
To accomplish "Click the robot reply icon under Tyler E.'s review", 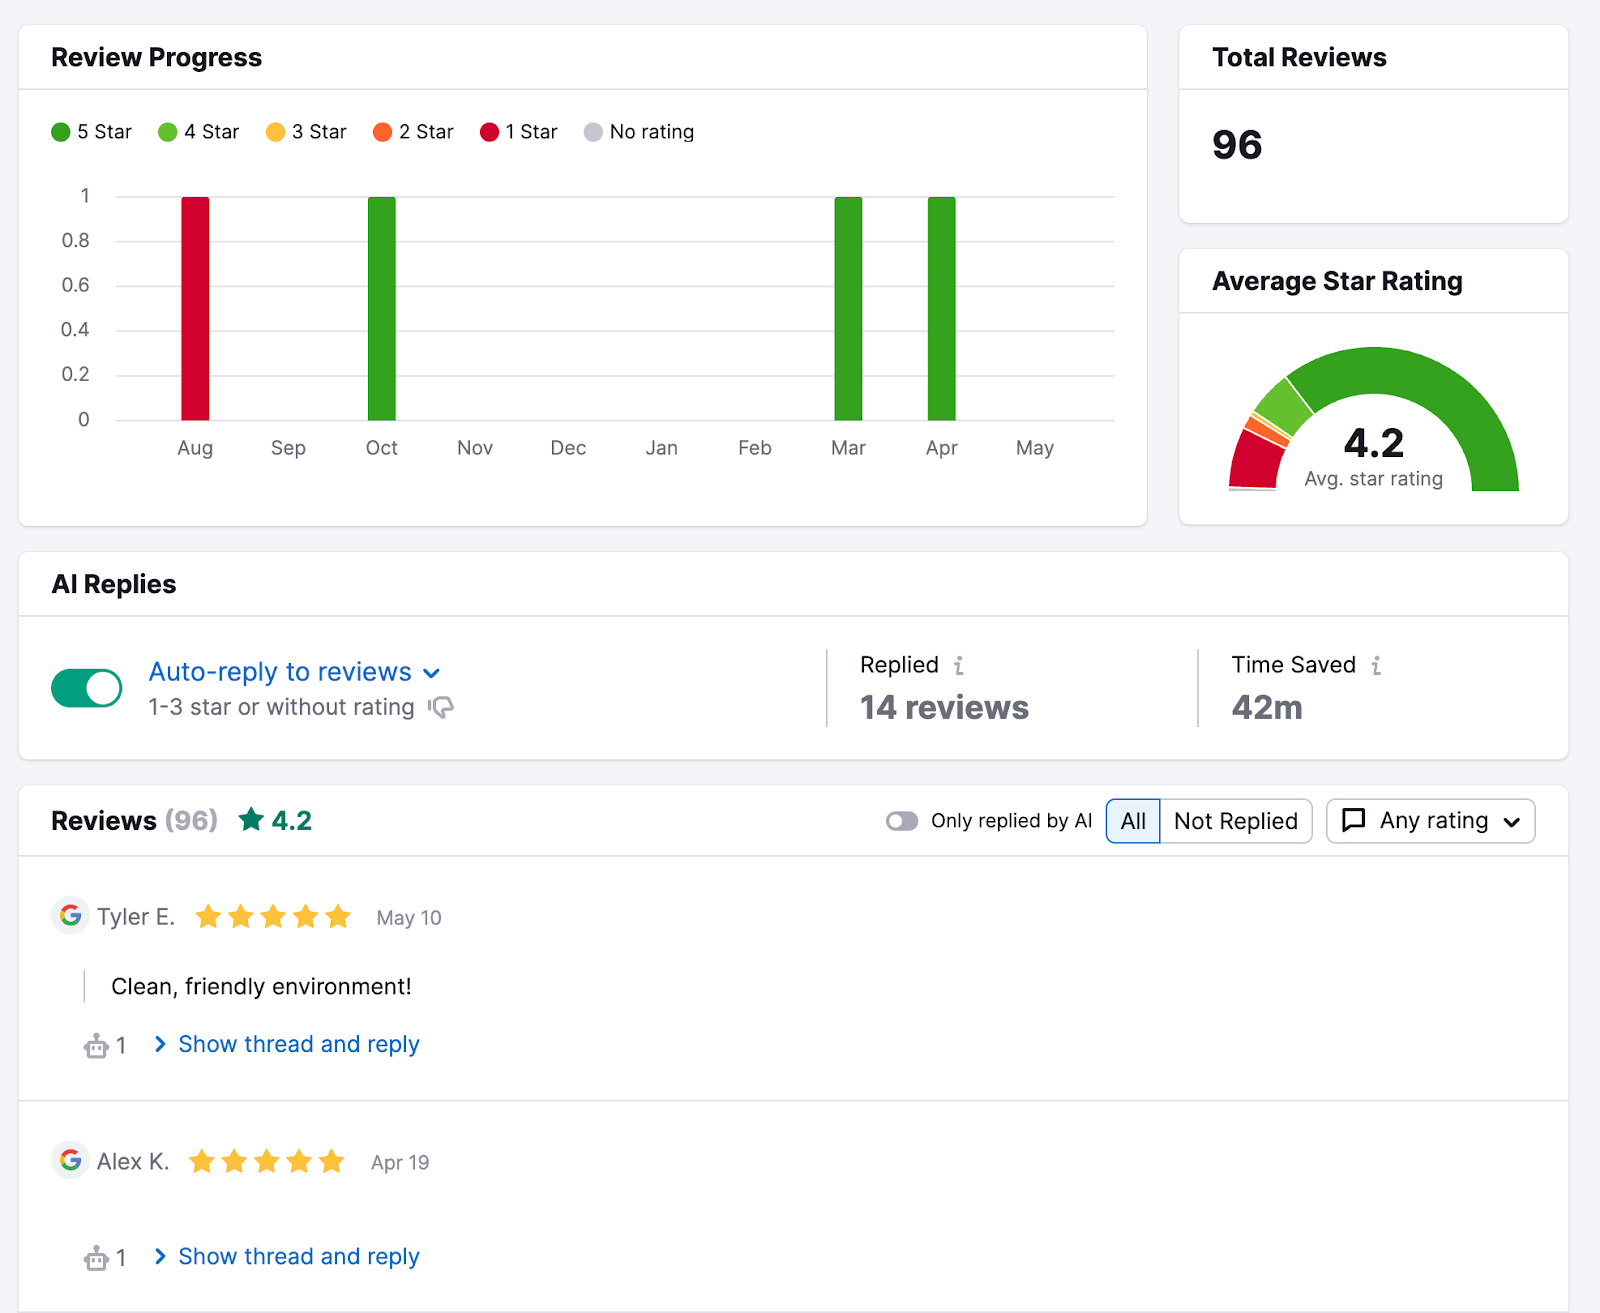I will (96, 1045).
